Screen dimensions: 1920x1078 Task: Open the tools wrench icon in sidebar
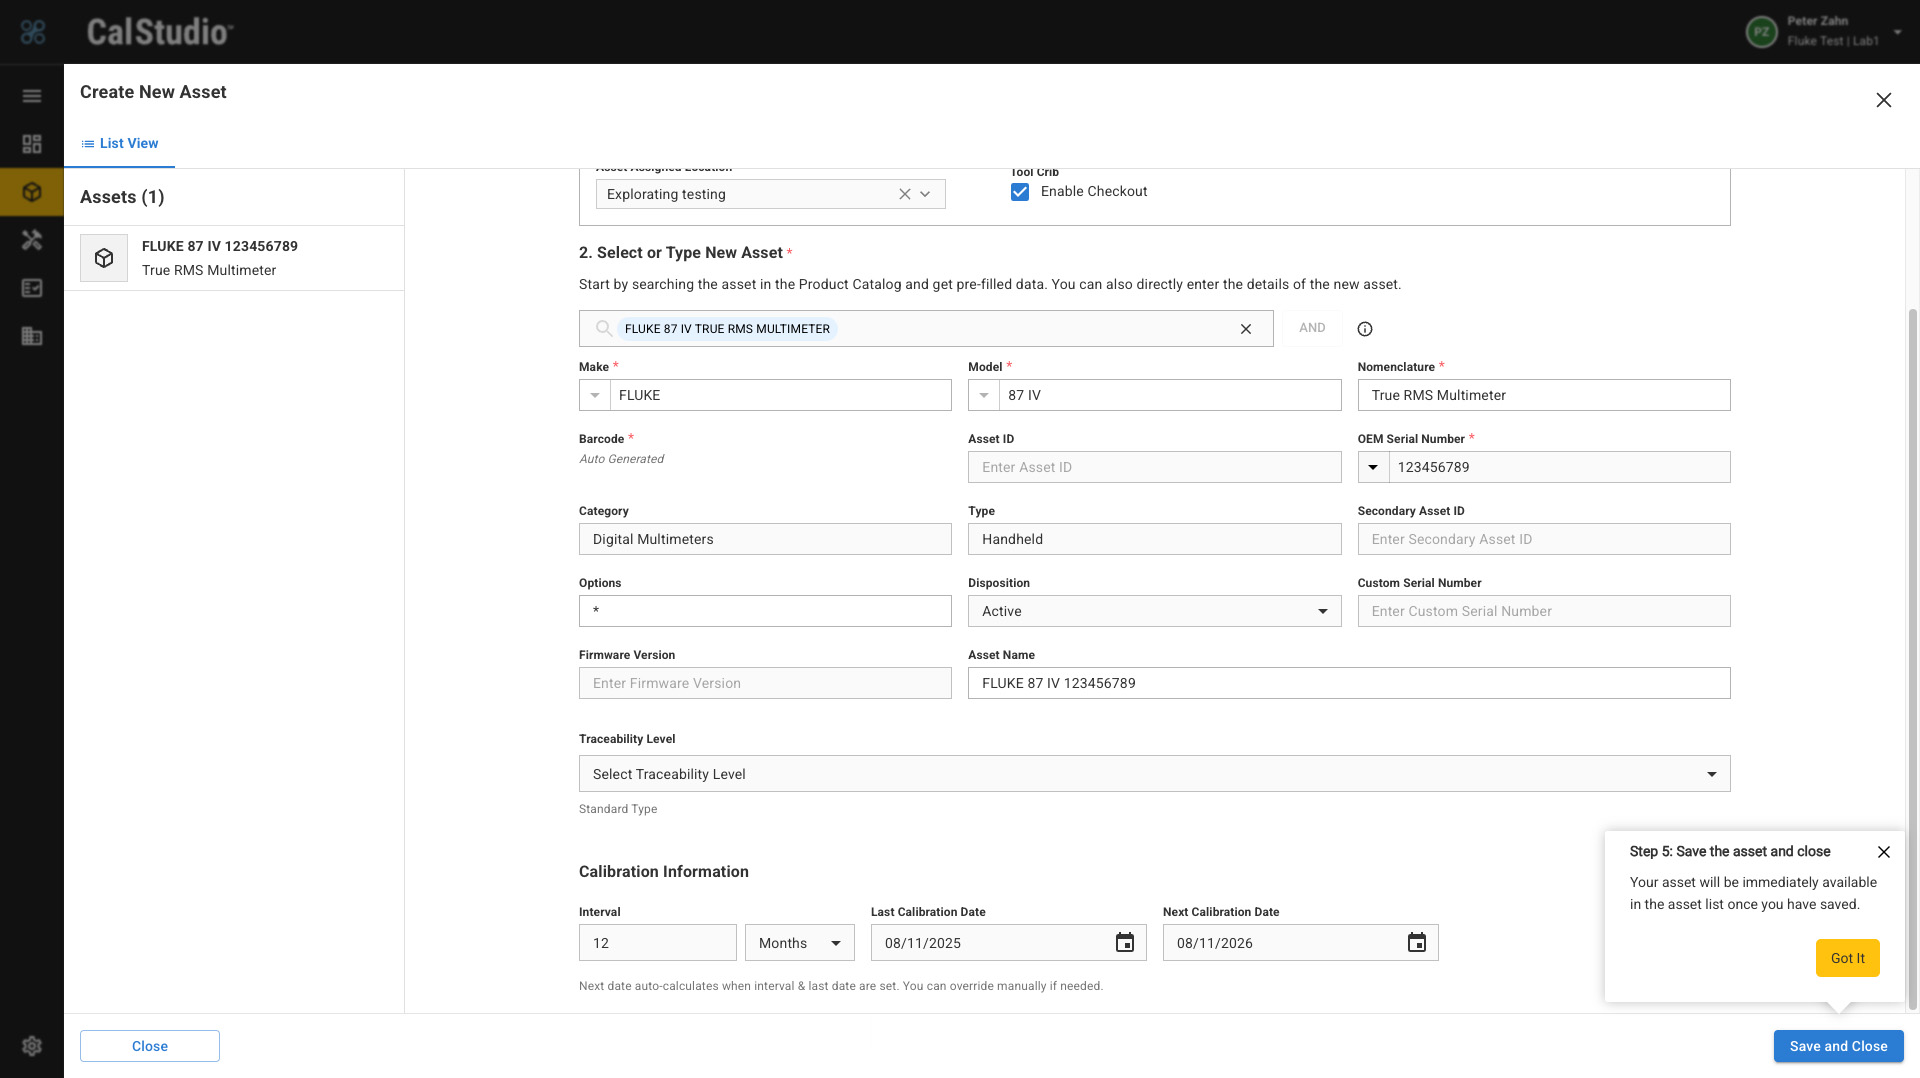tap(32, 240)
